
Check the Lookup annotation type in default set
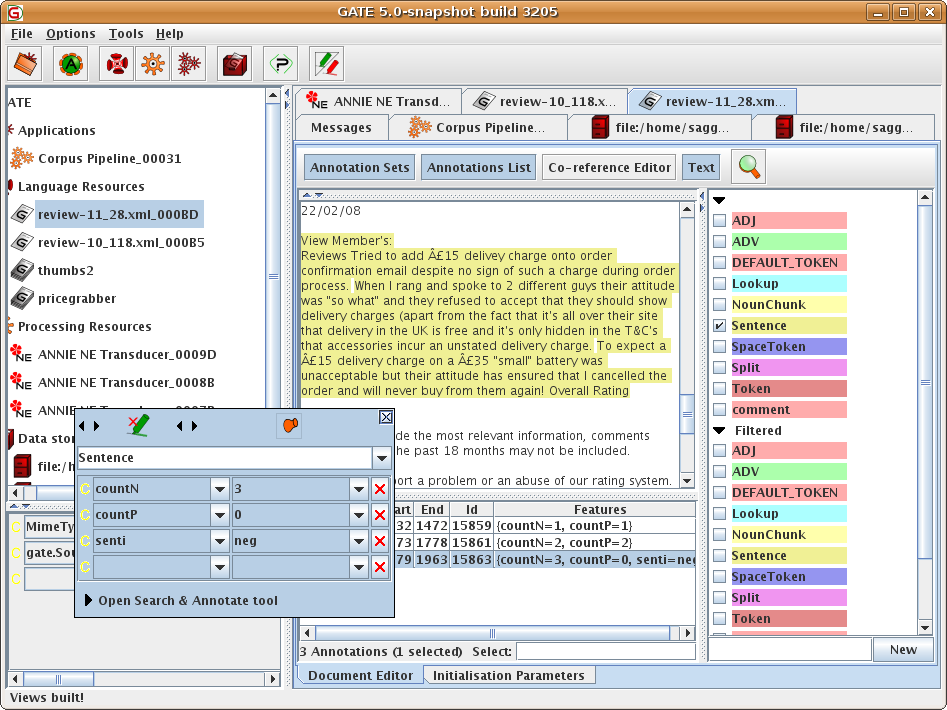pos(719,283)
